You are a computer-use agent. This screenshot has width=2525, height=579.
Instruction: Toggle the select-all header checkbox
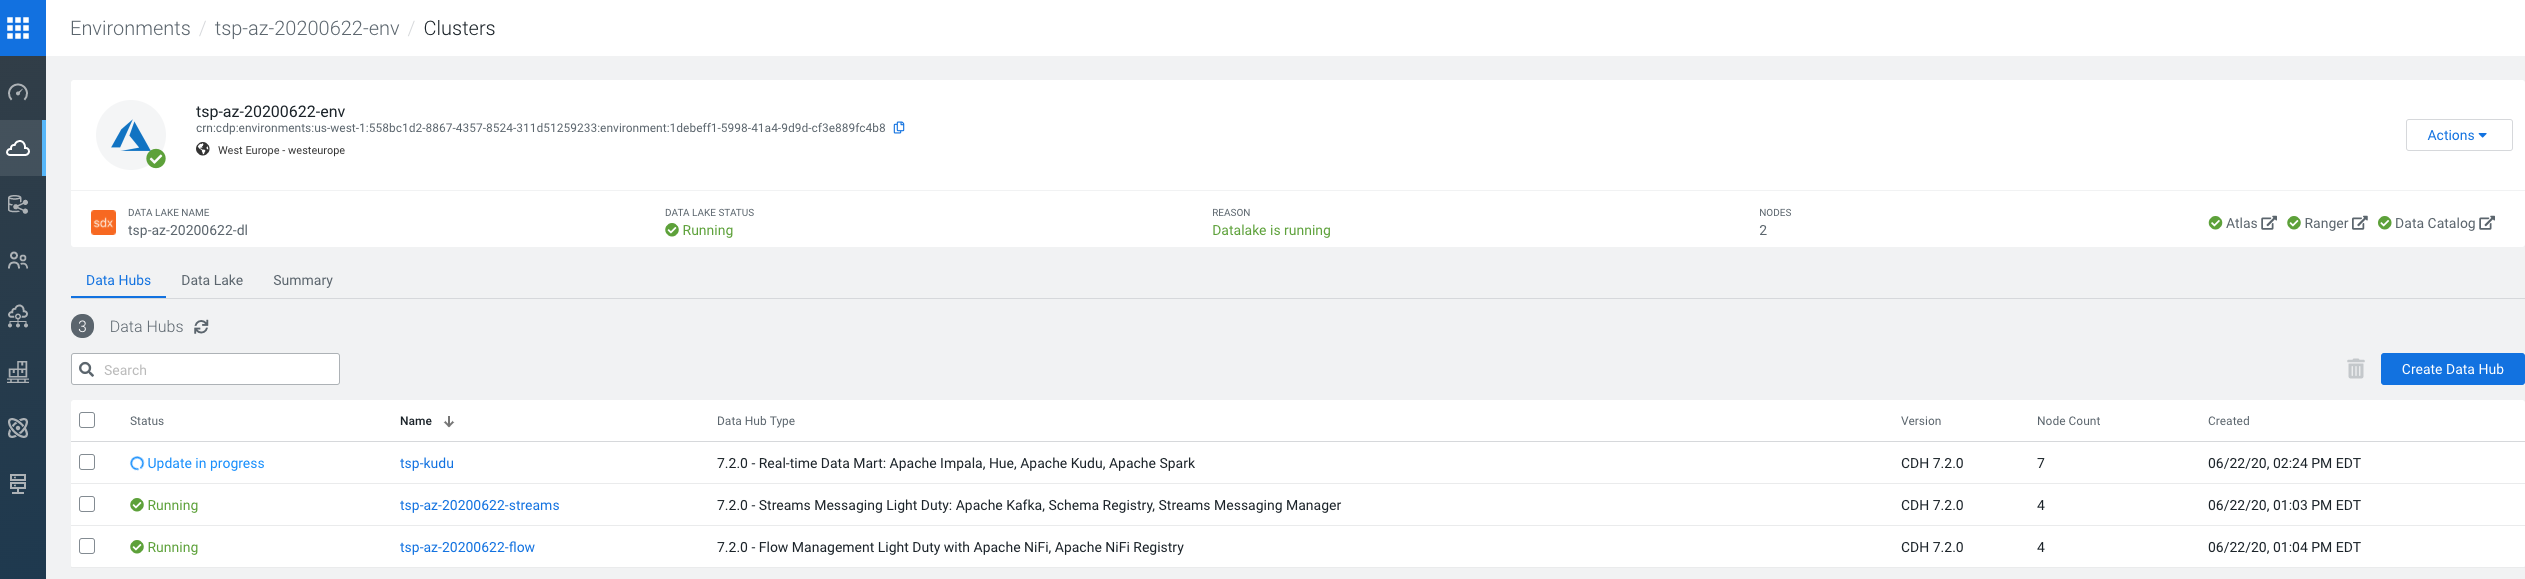pyautogui.click(x=87, y=420)
